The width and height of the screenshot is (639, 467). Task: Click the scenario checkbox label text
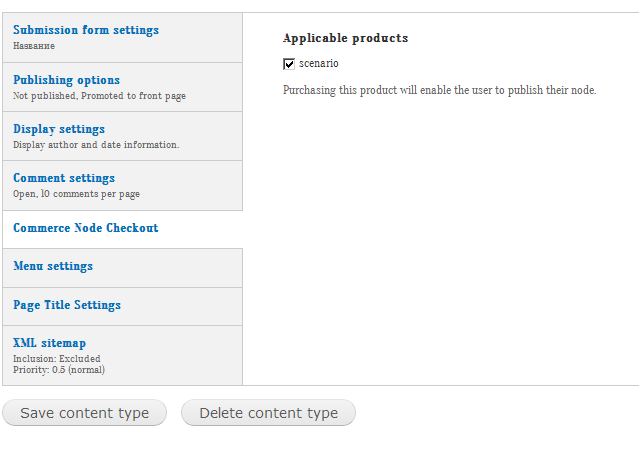pos(319,63)
